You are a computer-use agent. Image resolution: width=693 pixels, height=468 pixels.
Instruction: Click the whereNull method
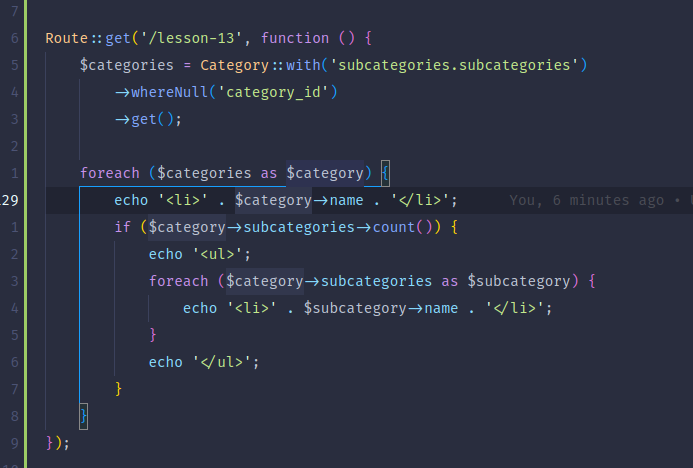point(169,92)
